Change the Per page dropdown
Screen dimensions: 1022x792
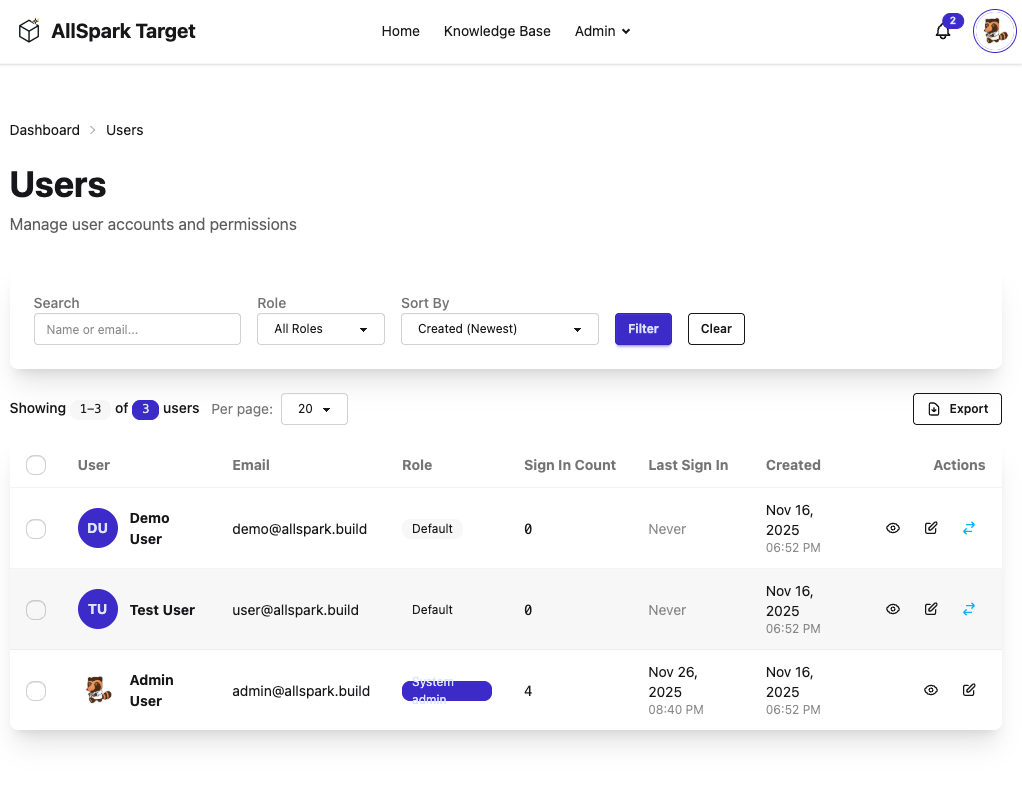click(x=314, y=408)
